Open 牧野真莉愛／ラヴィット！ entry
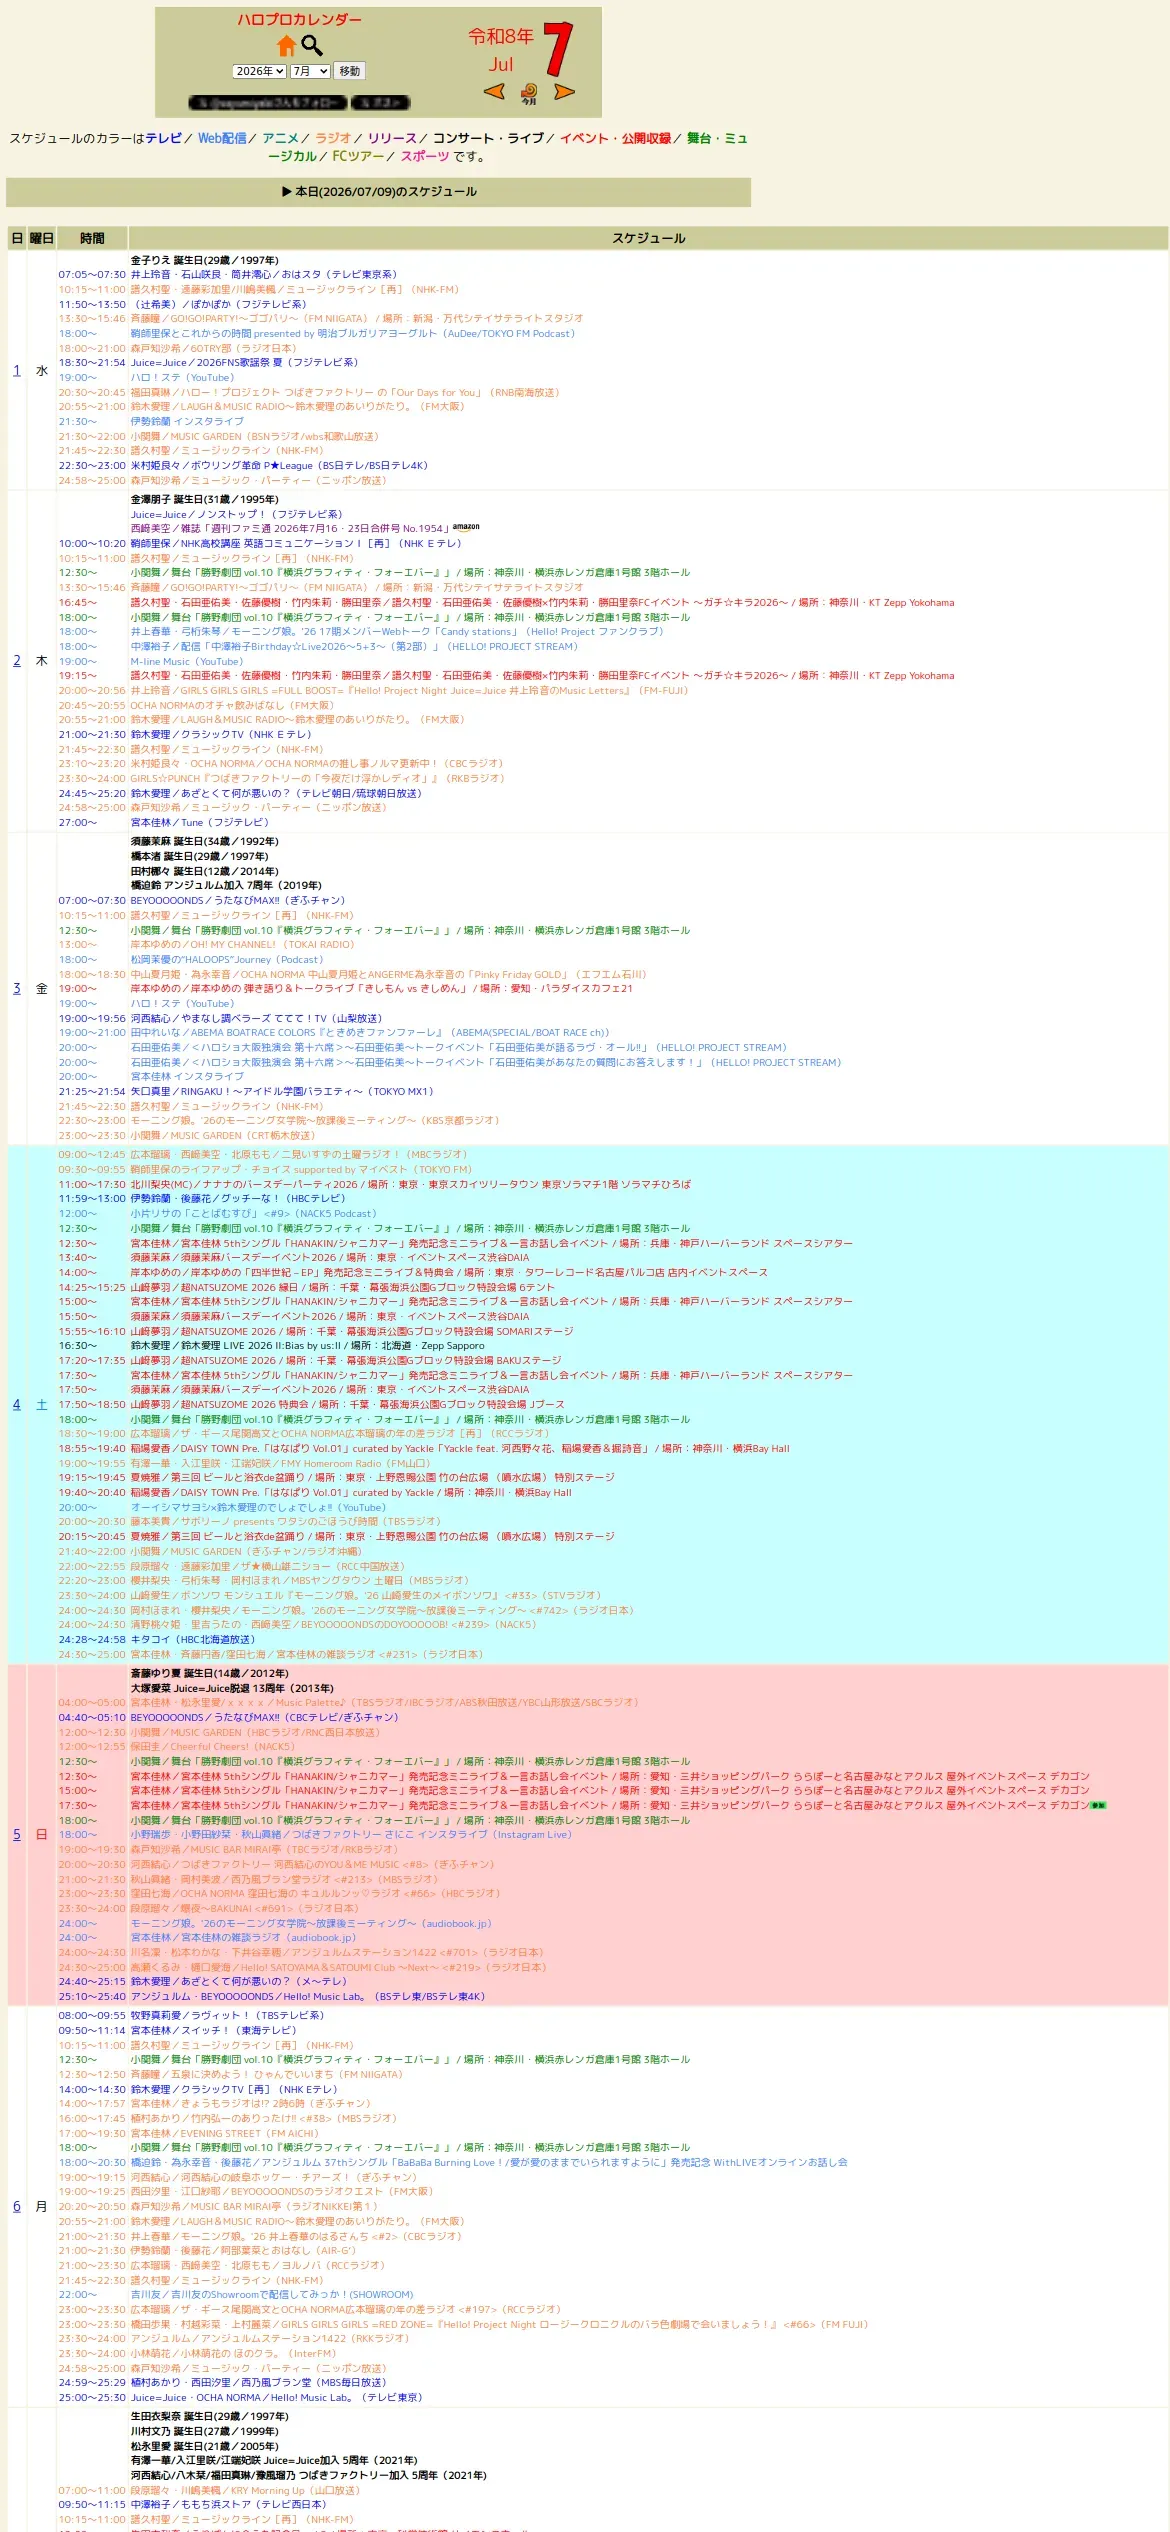 [227, 2016]
